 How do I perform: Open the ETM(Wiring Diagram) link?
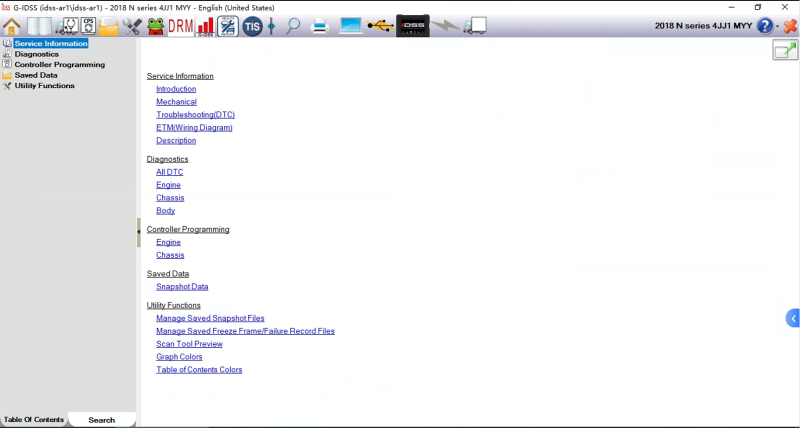coord(194,128)
